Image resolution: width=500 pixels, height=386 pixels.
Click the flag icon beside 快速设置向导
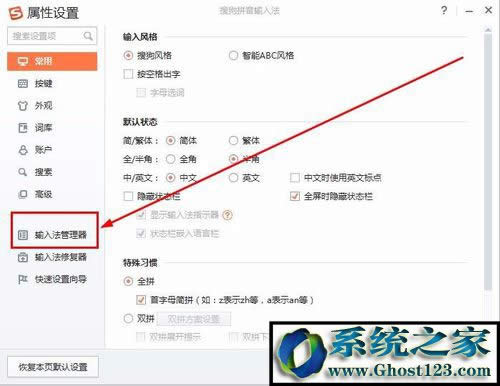point(23,279)
